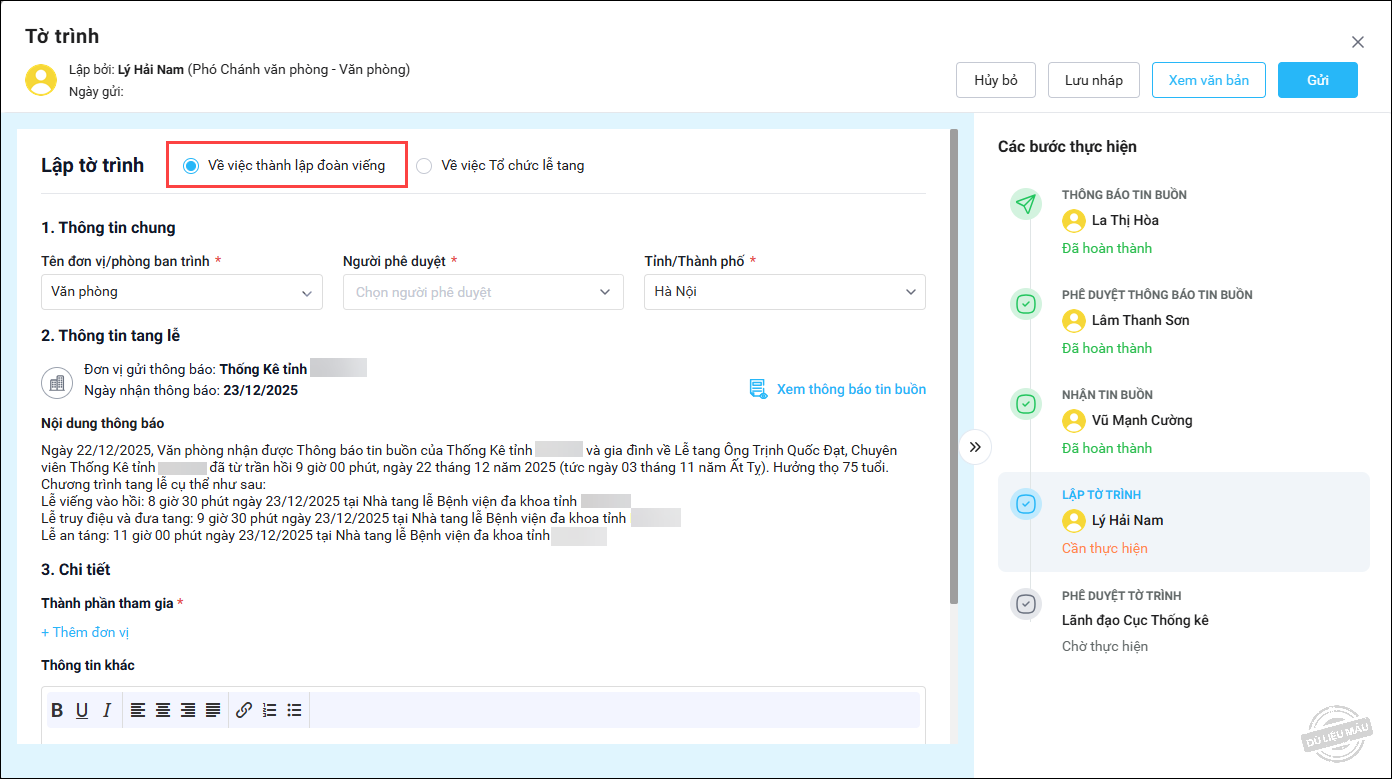Apply italic formatting in the editor
Viewport: 1392px width, 779px height.
point(106,710)
